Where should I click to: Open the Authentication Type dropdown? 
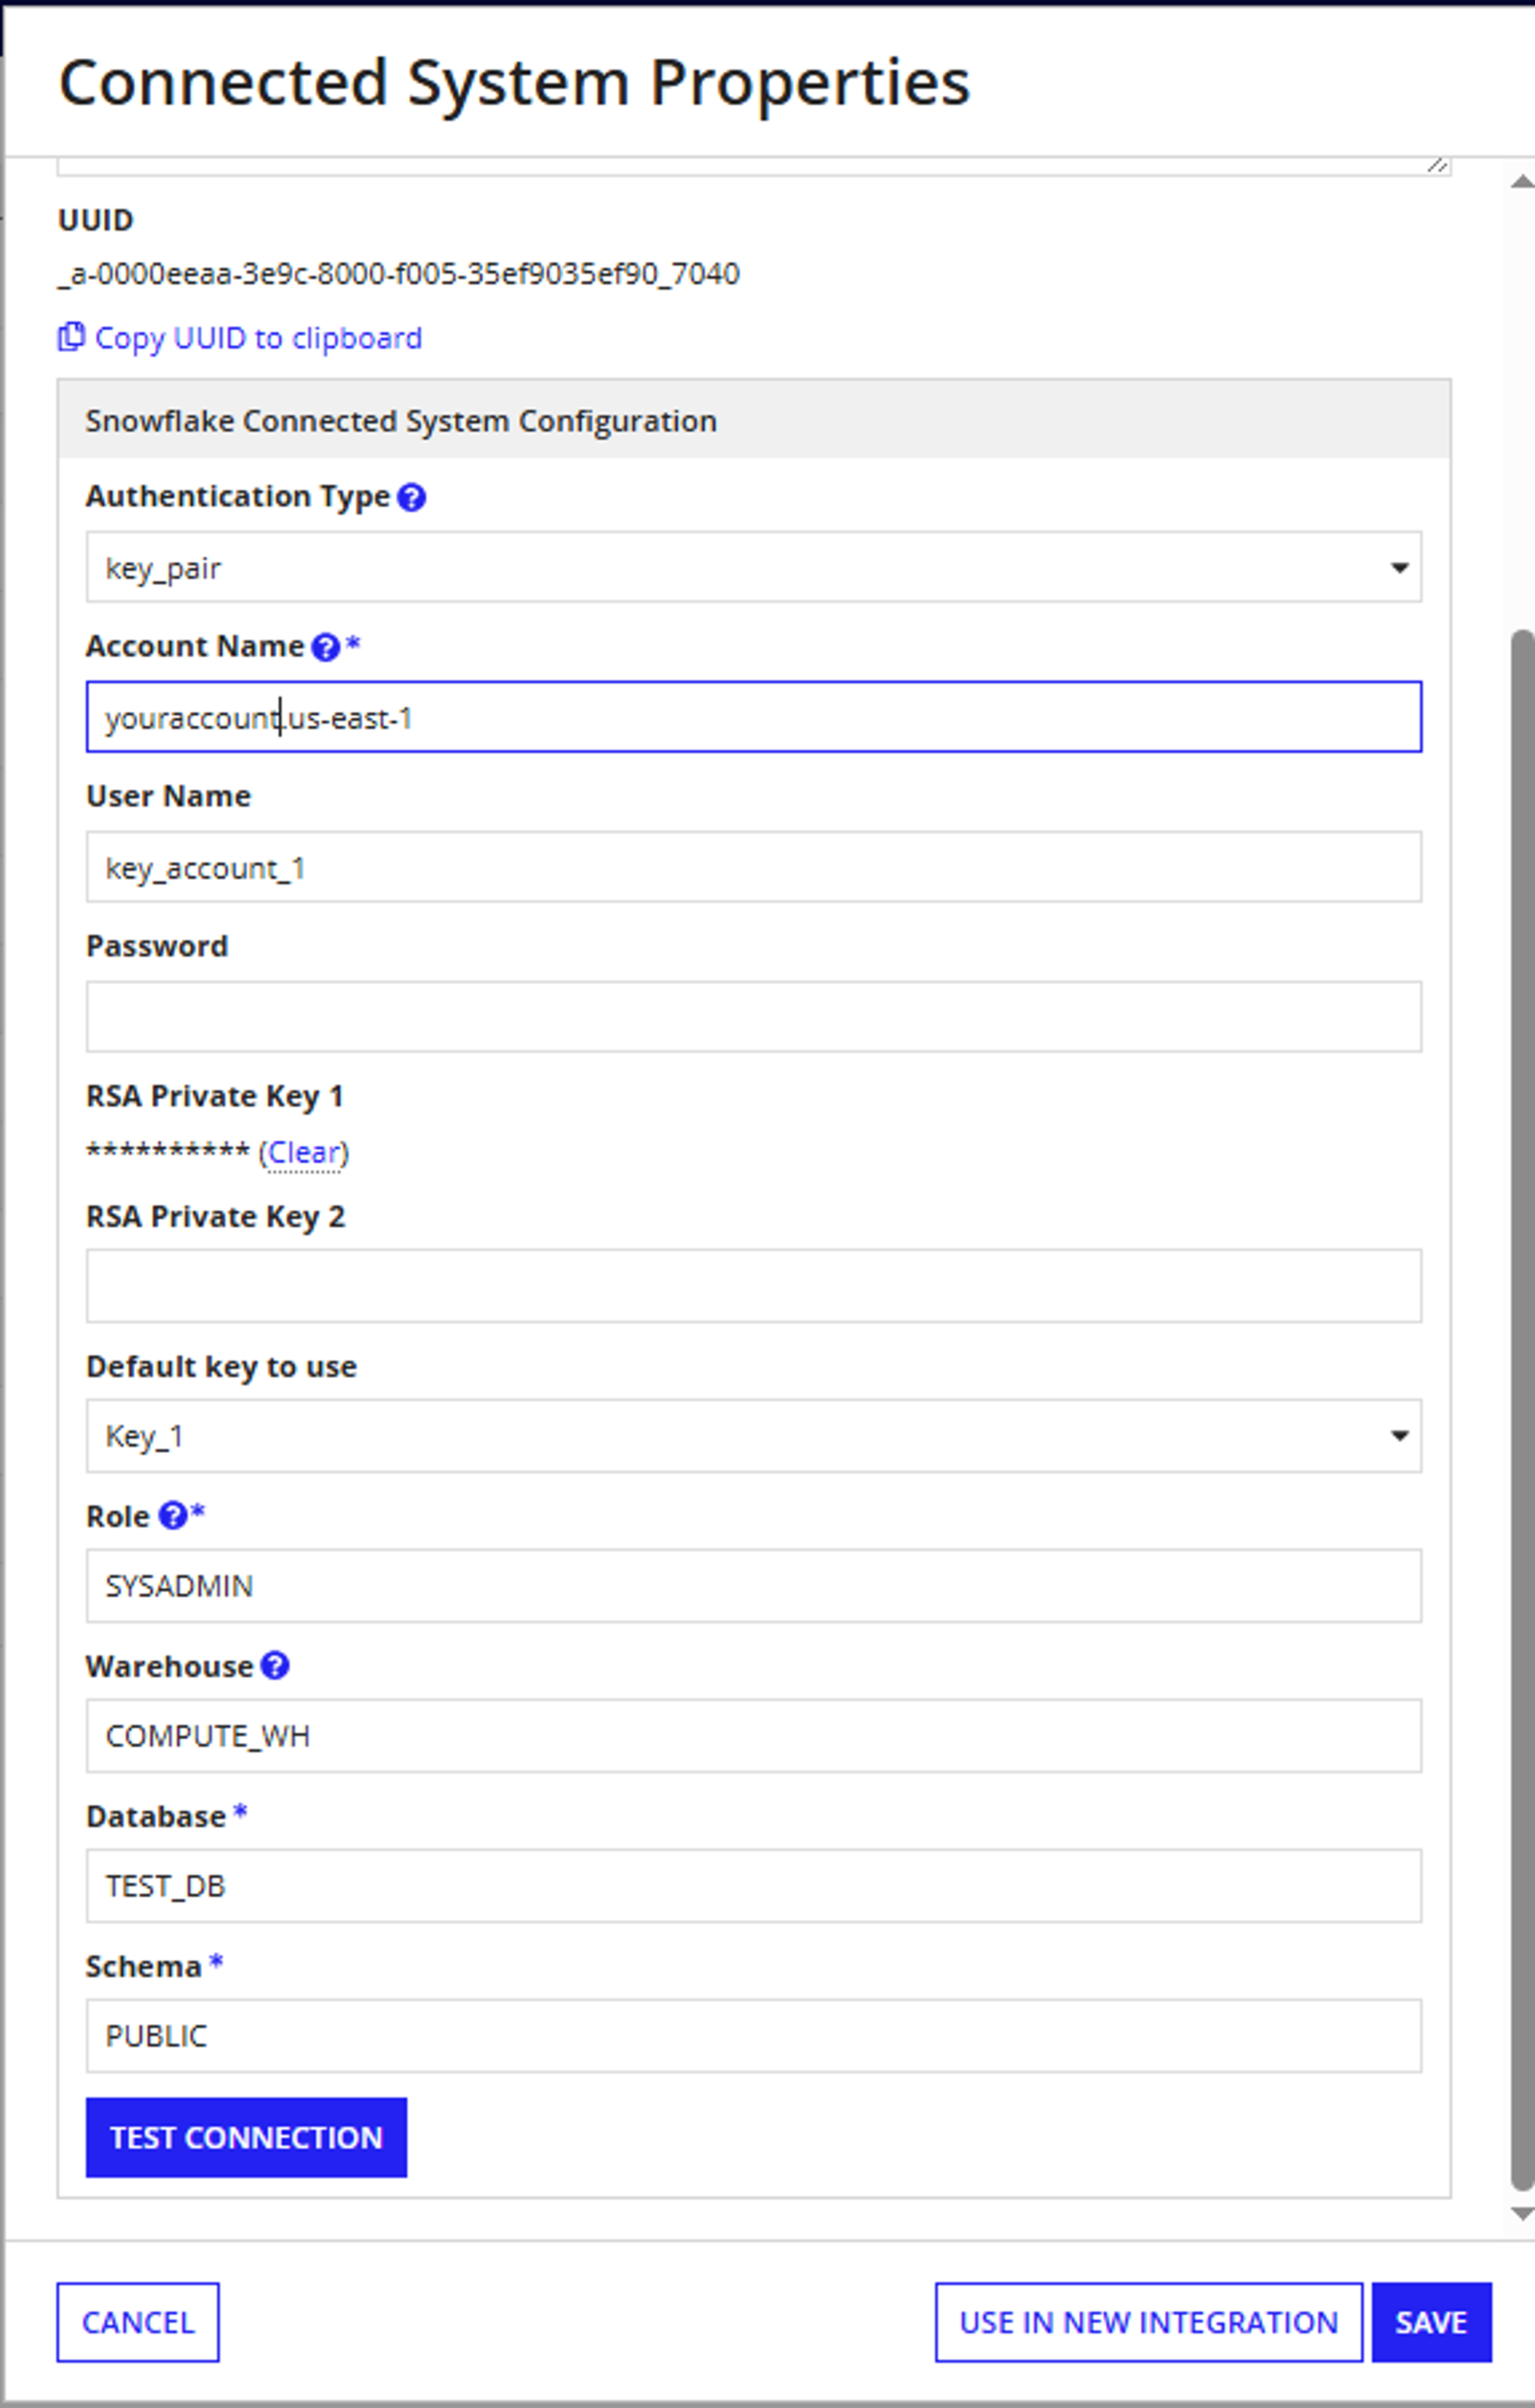(753, 567)
